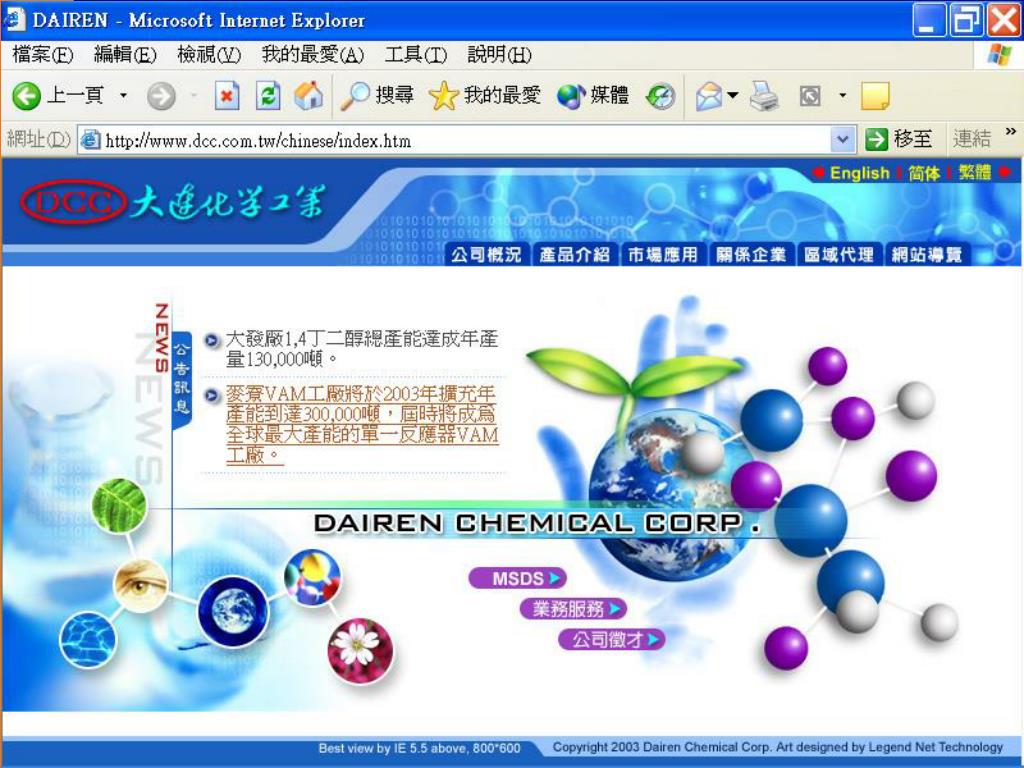1024x768 pixels.
Task: Open History with the clock icon
Action: (660, 97)
